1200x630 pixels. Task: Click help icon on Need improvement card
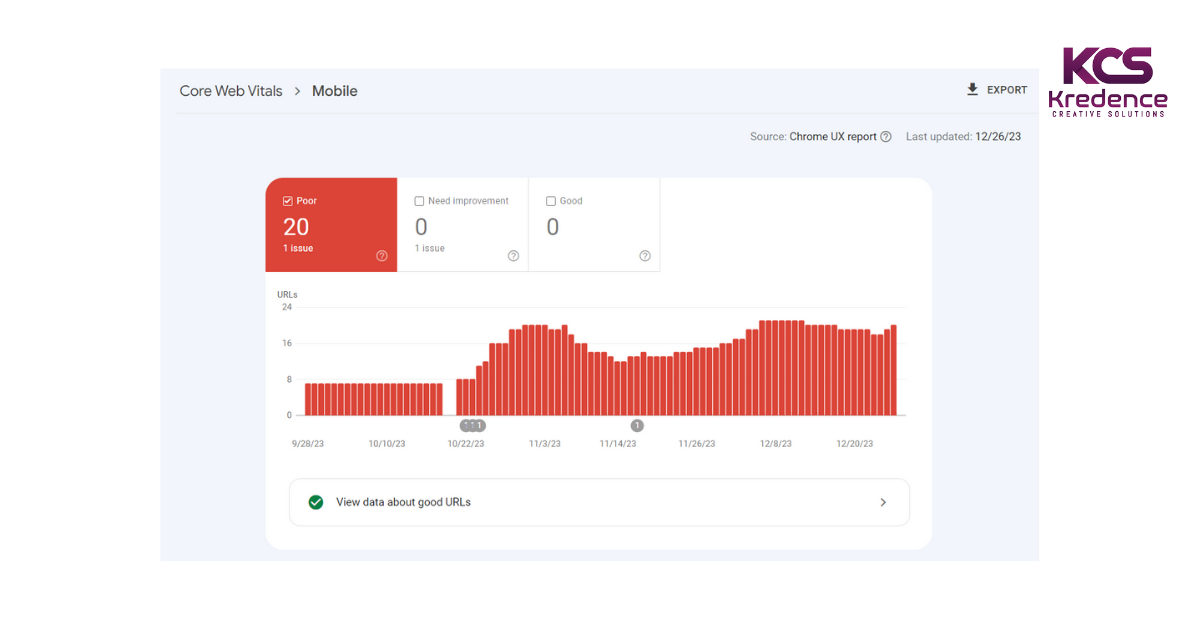click(514, 256)
